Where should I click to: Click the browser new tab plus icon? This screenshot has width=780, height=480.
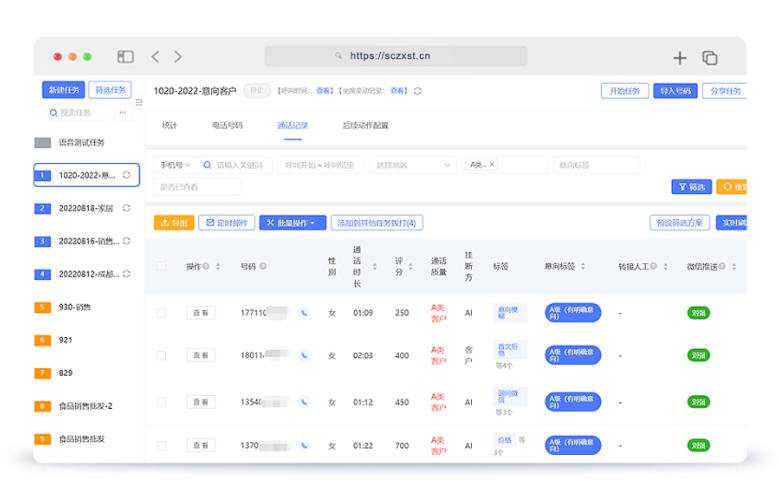[x=680, y=57]
